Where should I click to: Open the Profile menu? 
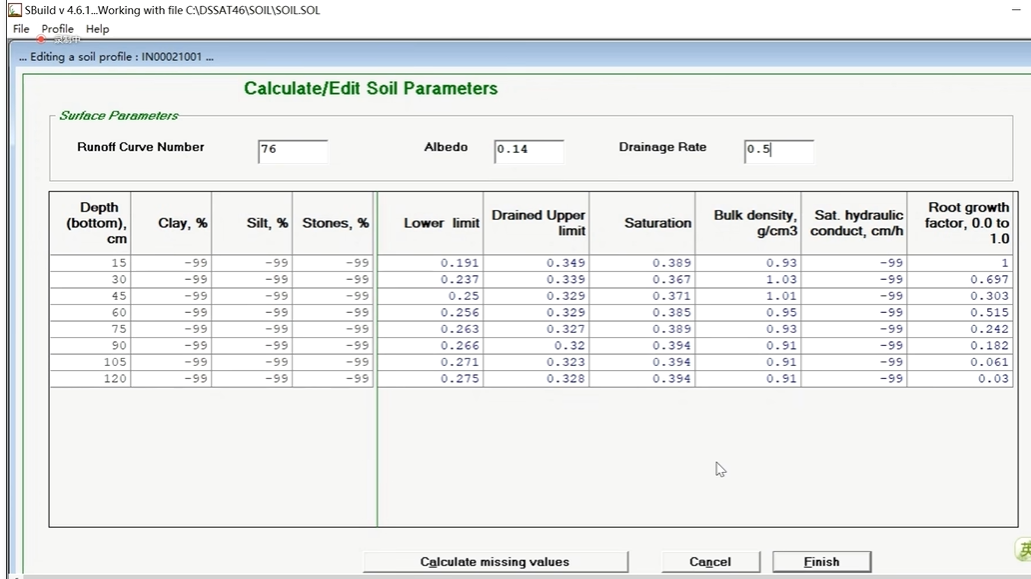[x=57, y=29]
